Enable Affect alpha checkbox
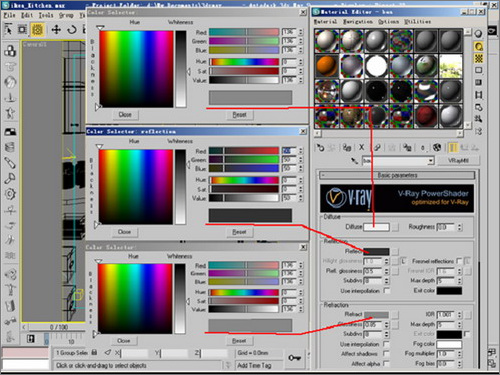 click(x=387, y=363)
